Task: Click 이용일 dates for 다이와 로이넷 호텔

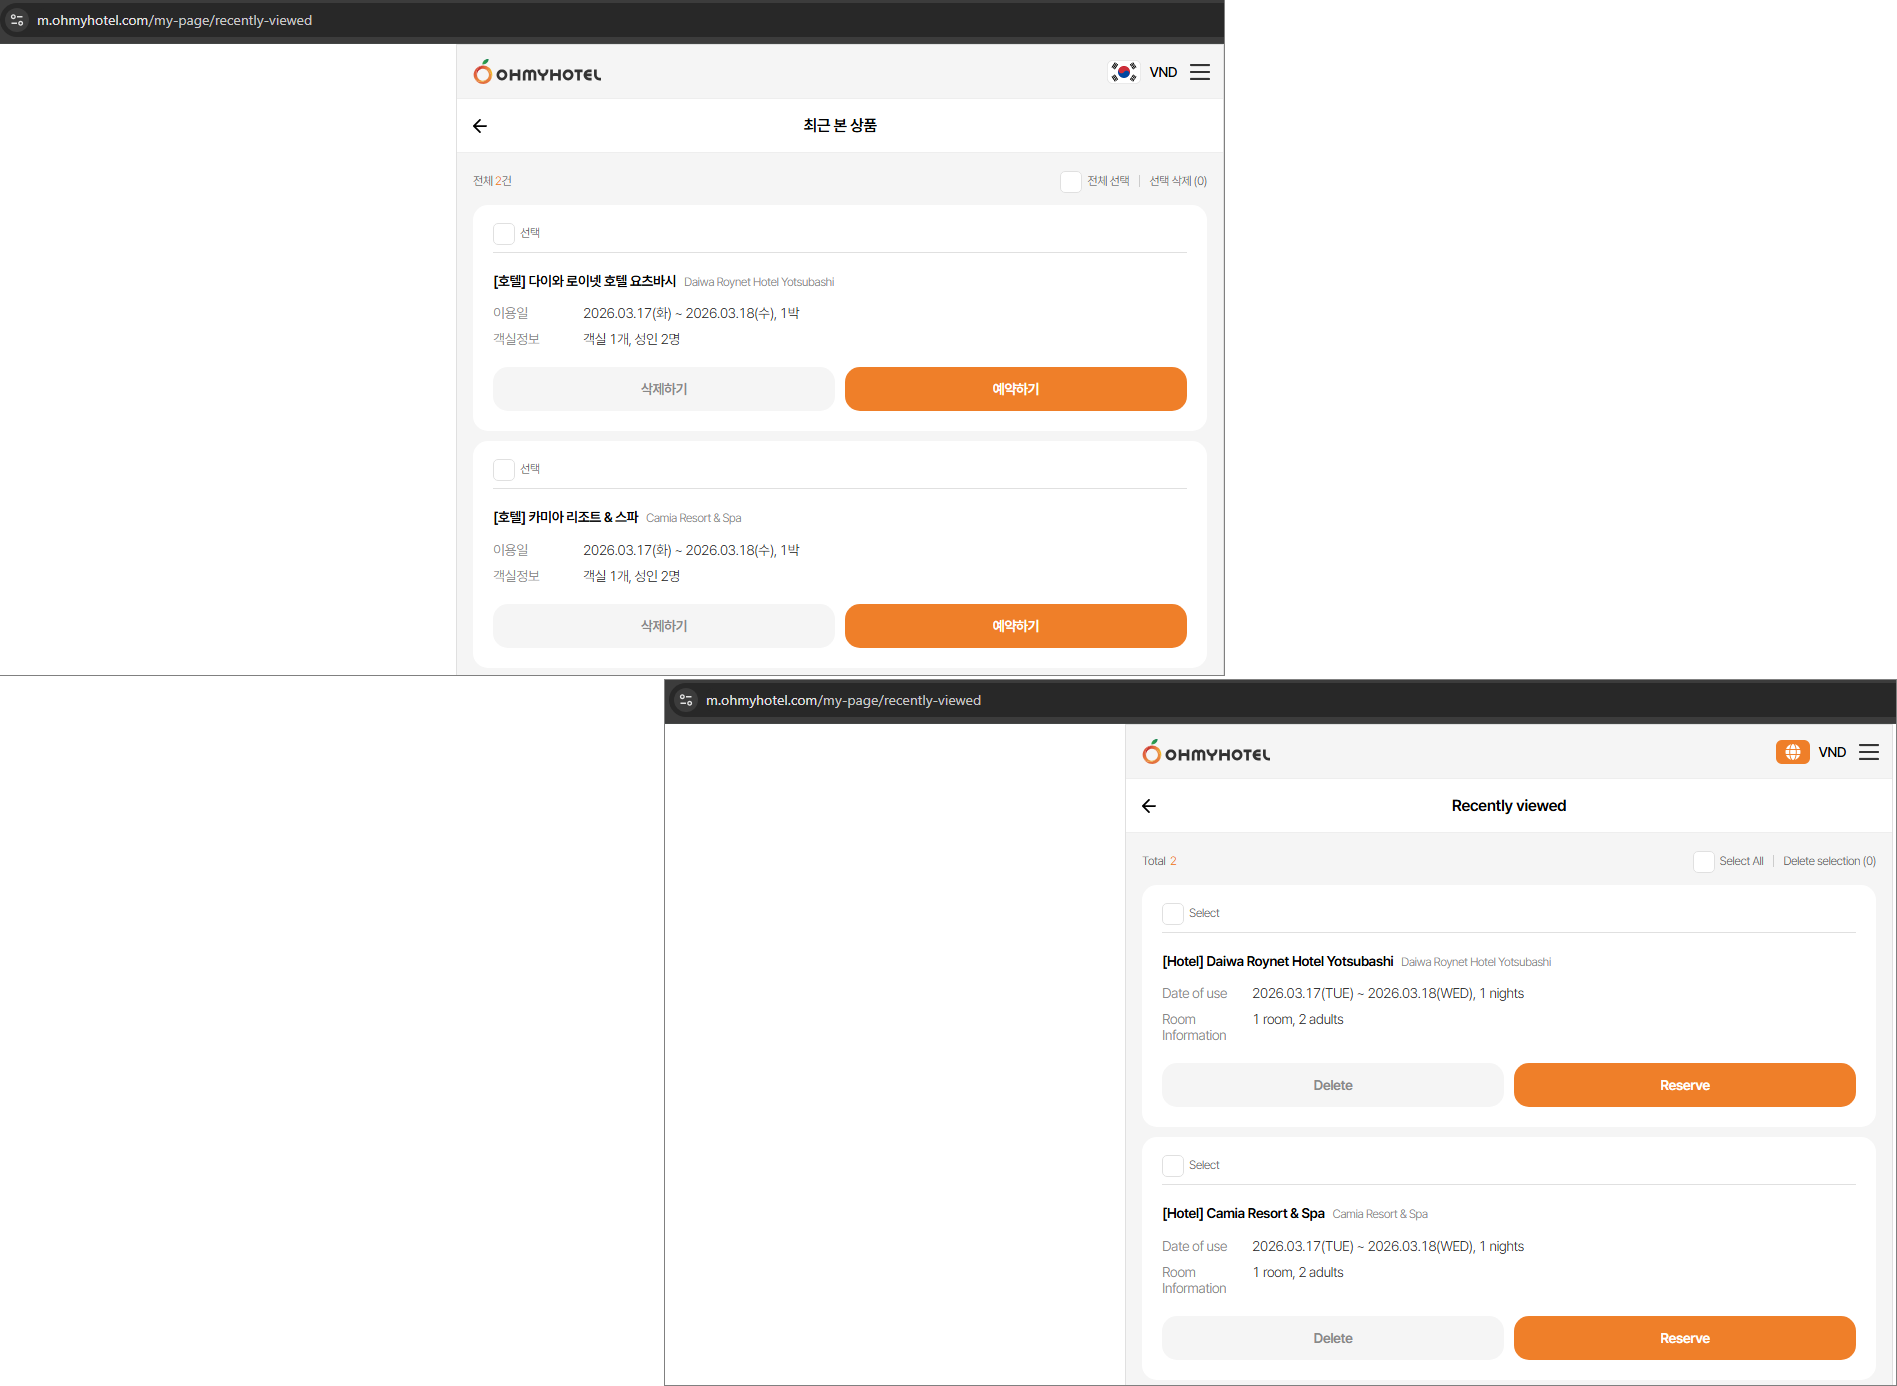Action: point(691,313)
